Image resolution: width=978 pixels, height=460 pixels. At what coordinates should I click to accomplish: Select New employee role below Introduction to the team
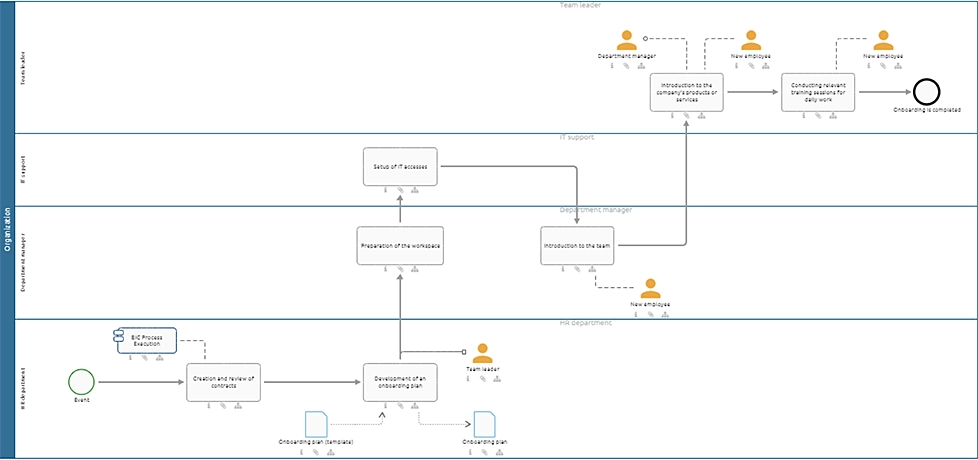pos(650,289)
